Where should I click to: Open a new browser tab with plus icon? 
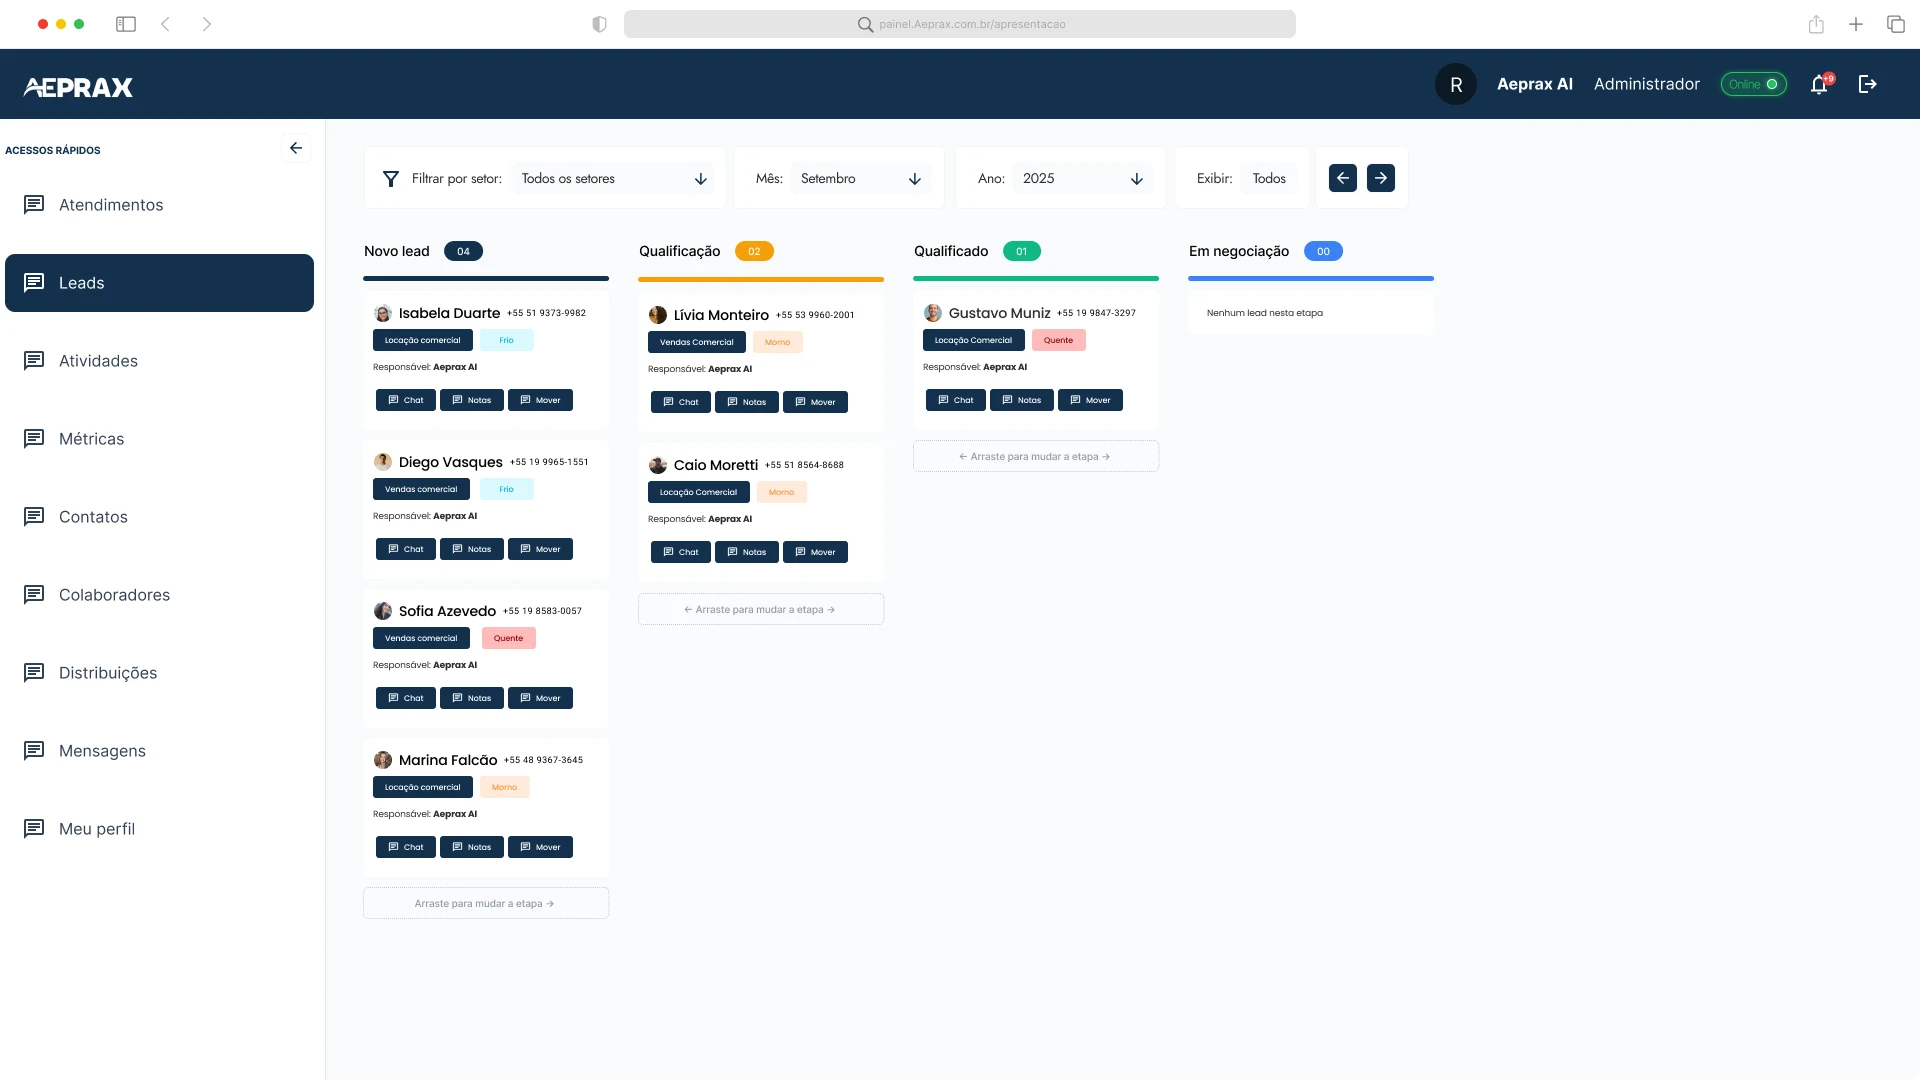pyautogui.click(x=1856, y=24)
